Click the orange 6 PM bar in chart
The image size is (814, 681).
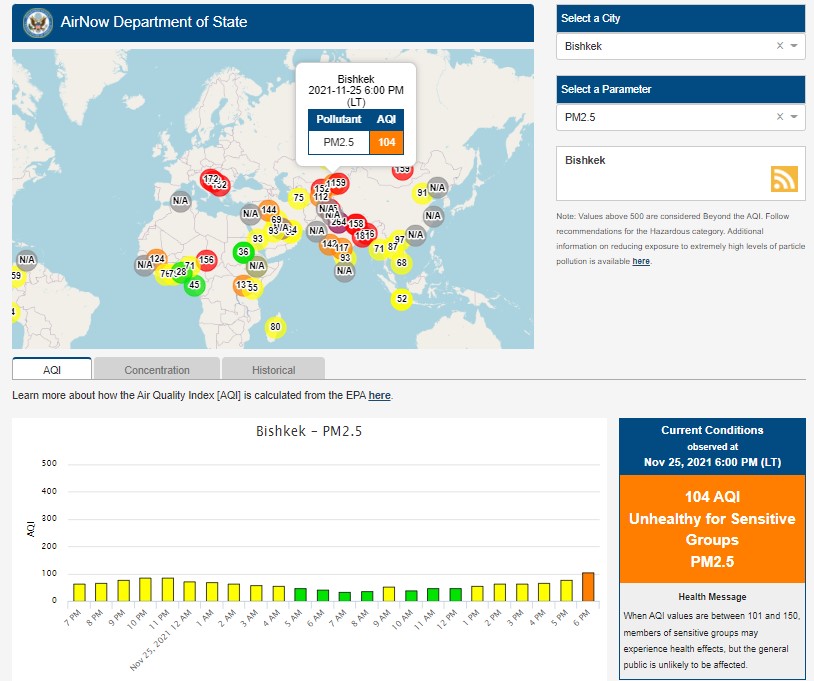tap(588, 586)
